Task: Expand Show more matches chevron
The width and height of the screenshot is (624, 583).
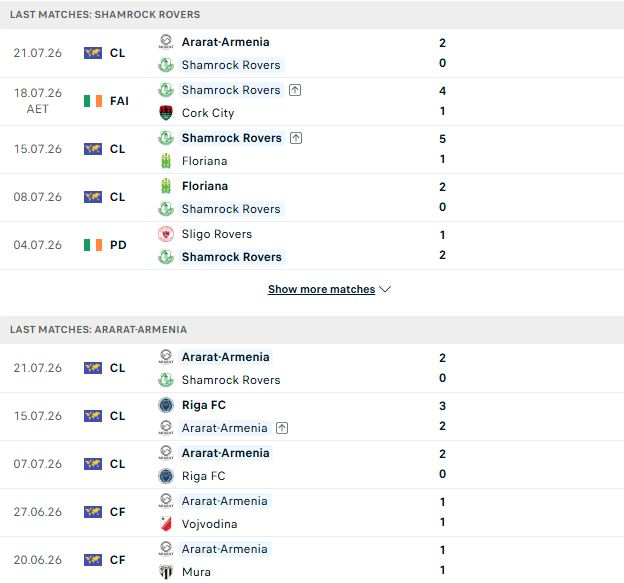Action: [x=385, y=289]
